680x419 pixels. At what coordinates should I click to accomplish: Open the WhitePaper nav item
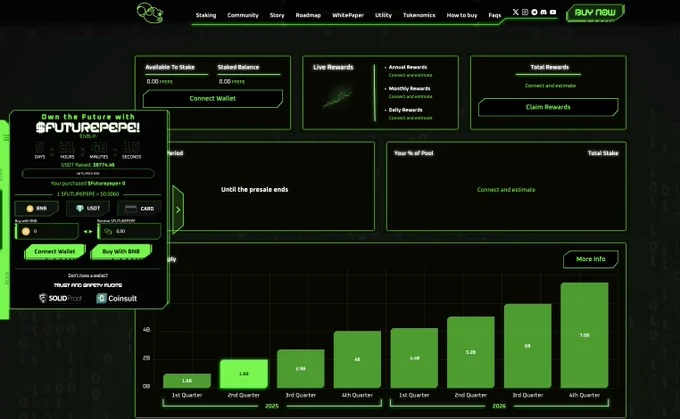pos(348,15)
